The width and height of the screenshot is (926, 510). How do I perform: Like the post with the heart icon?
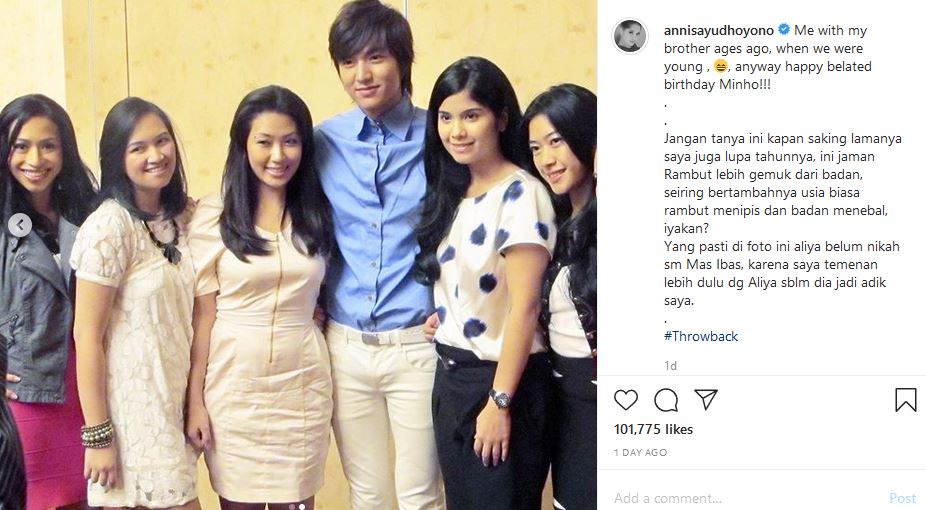(x=625, y=400)
